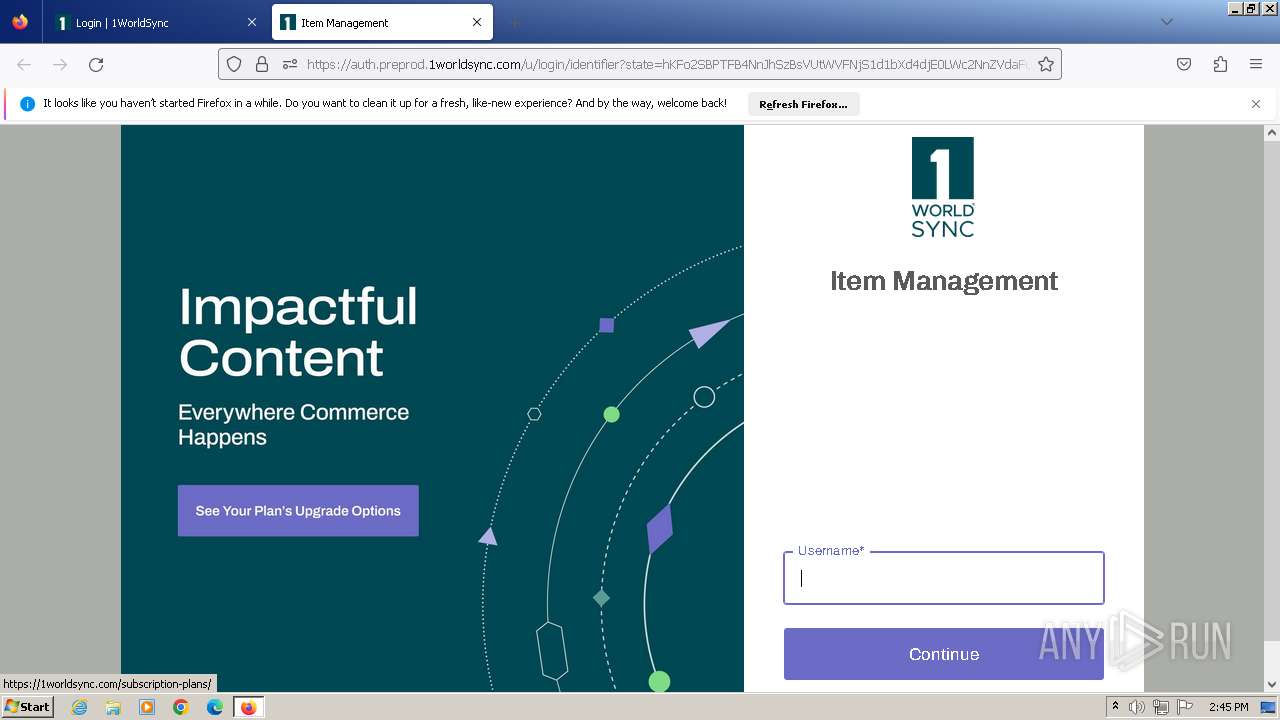Image resolution: width=1280 pixels, height=720 pixels.
Task: Launch Internet Explorer from taskbar
Action: [79, 707]
